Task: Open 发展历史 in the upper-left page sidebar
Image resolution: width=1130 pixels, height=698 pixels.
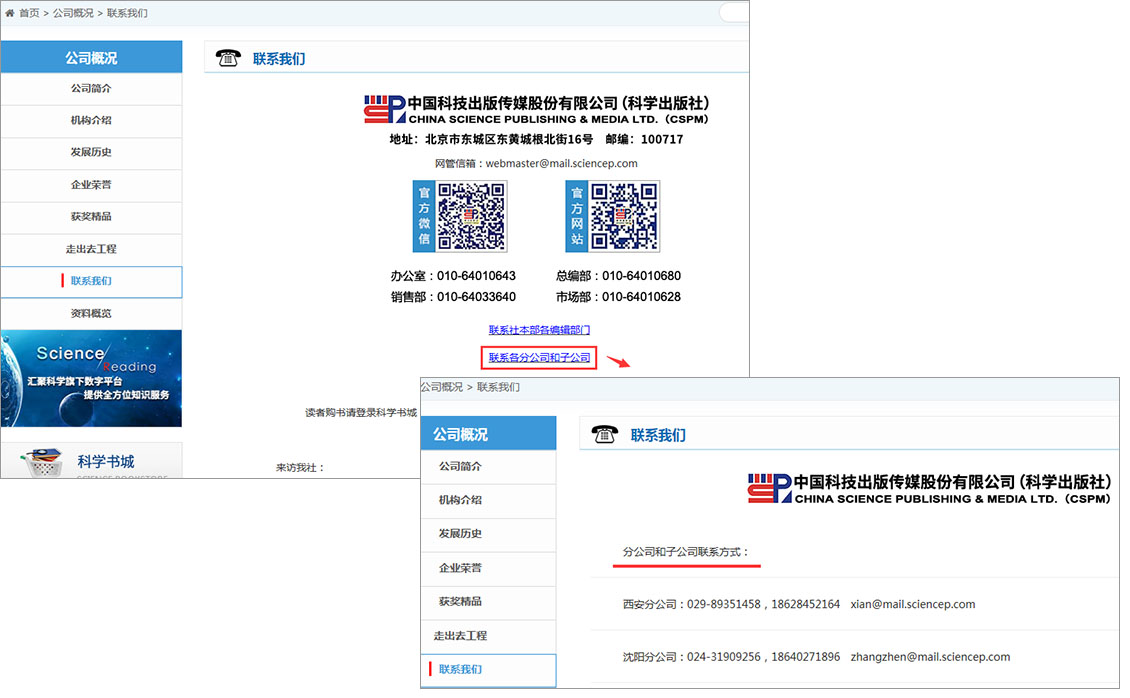Action: (x=92, y=153)
